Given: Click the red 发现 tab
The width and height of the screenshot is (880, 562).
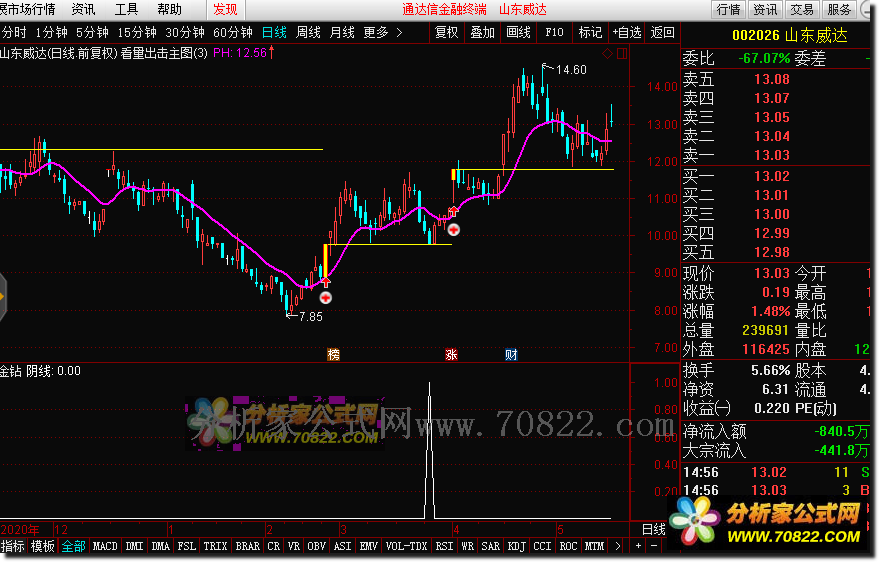Looking at the screenshot, I should point(226,10).
